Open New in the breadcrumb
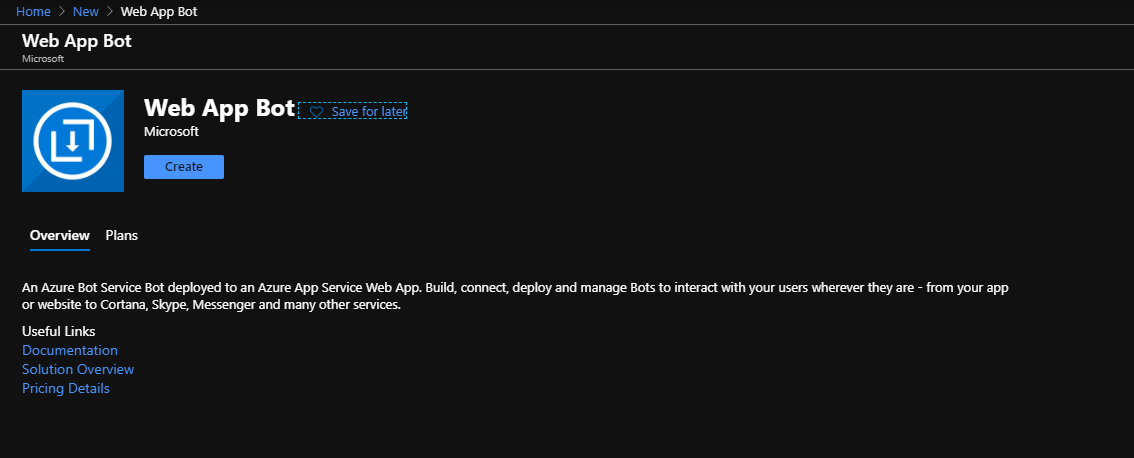The height and width of the screenshot is (458, 1134). click(86, 12)
